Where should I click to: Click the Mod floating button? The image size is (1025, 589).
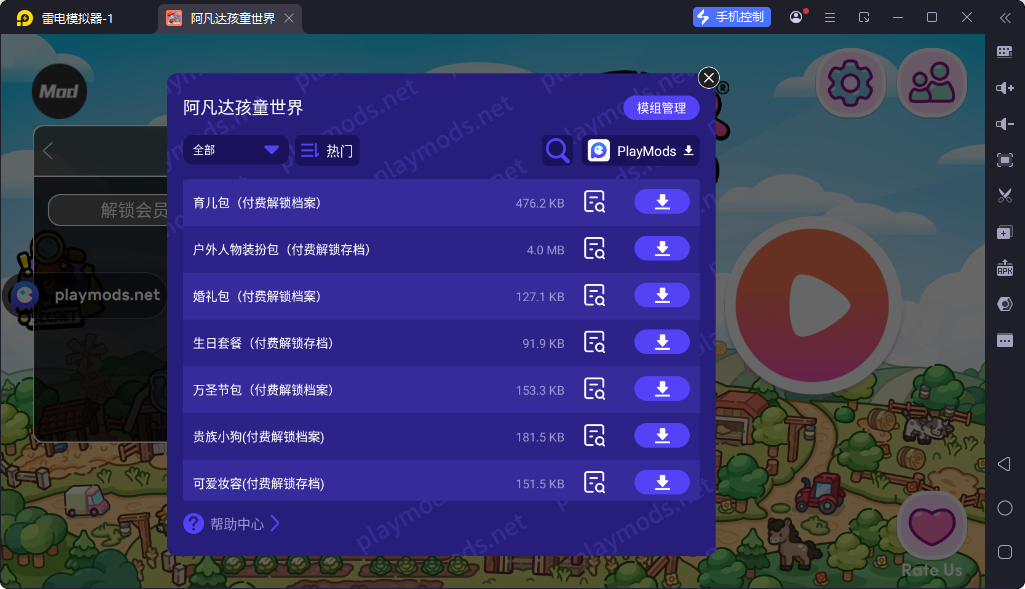point(59,92)
